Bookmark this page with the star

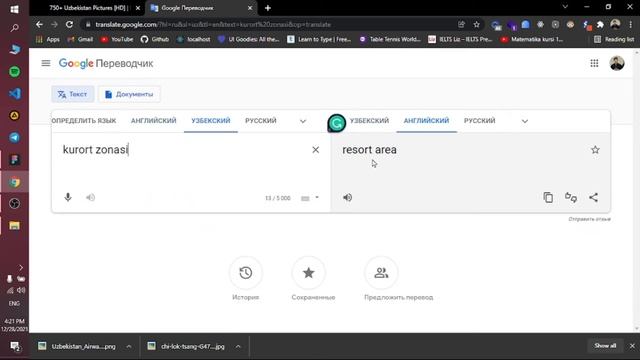476,24
